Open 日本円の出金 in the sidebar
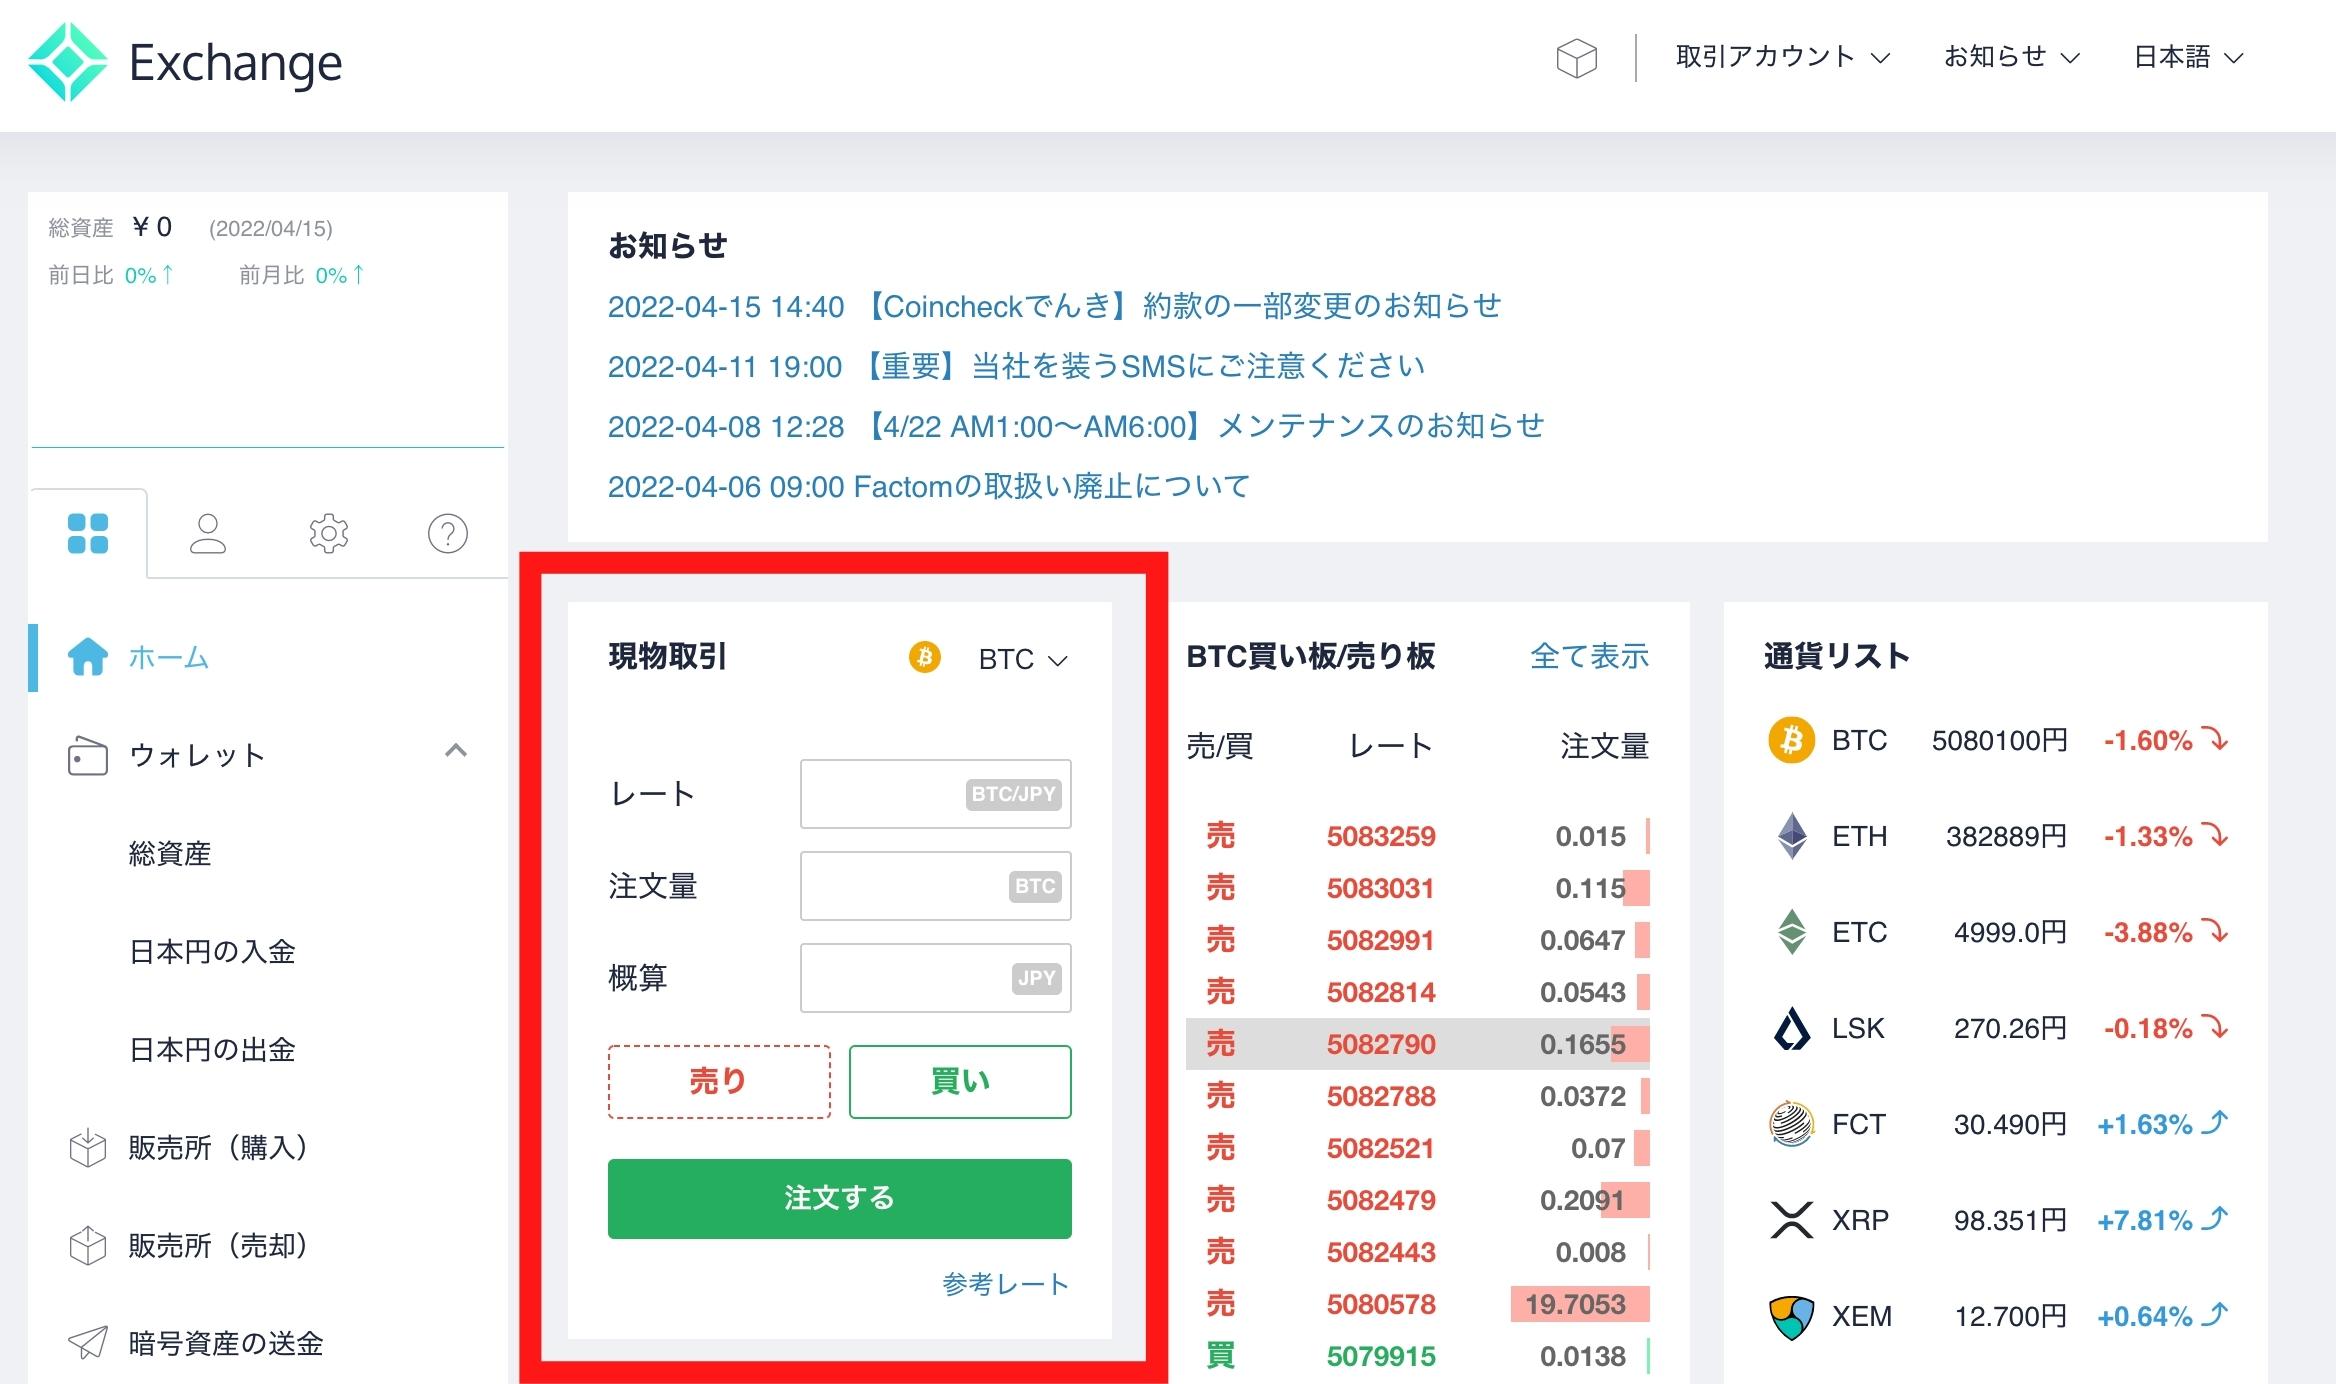Viewport: 2336px width, 1384px height. (x=212, y=1049)
